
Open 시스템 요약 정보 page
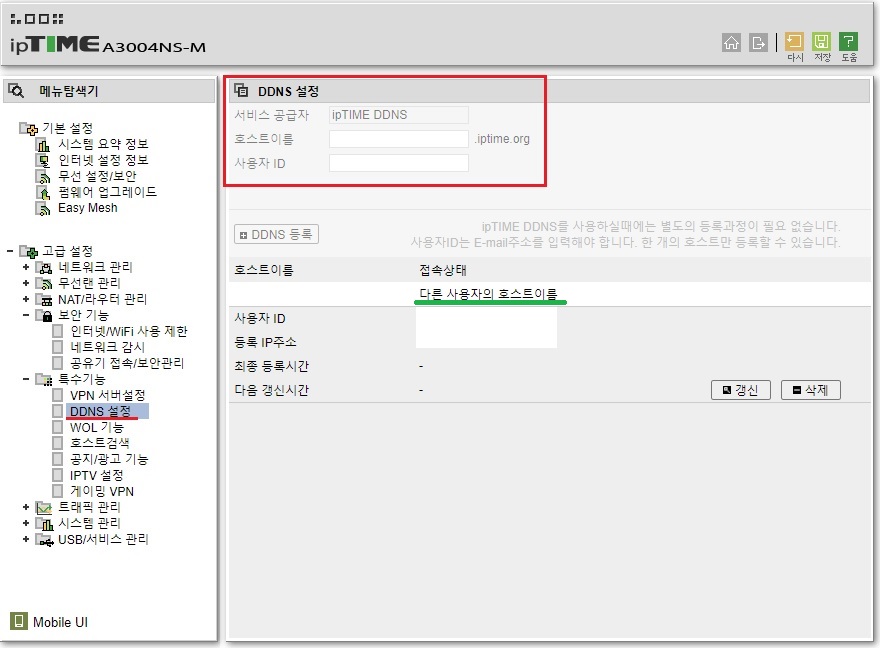[103, 144]
